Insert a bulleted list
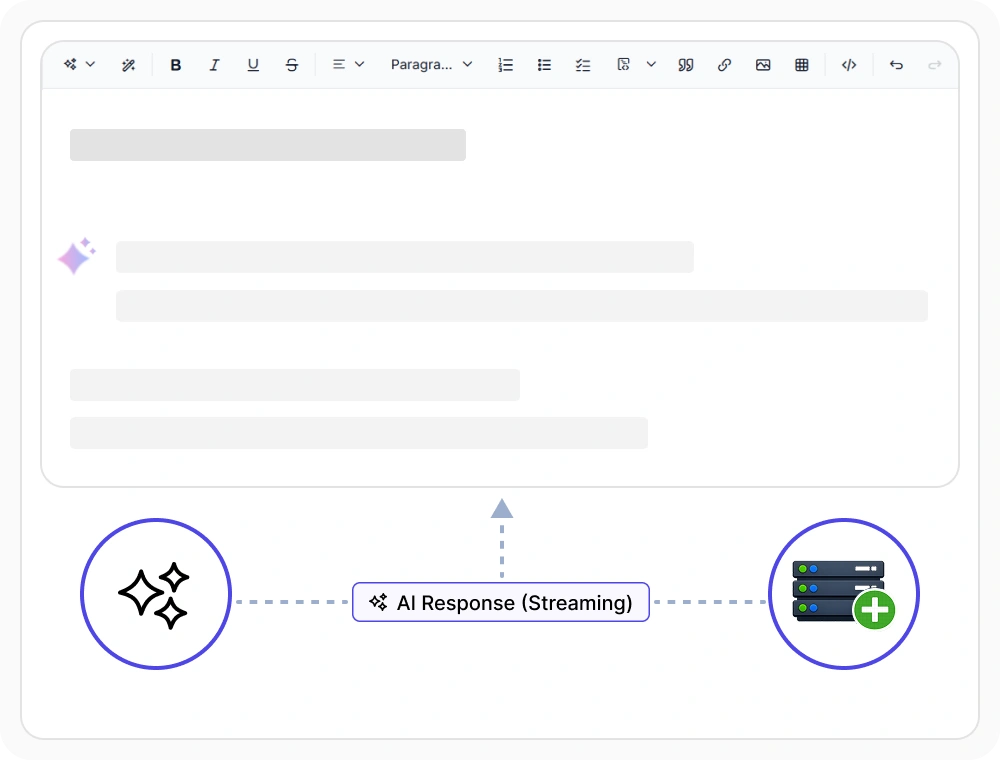Viewport: 1000px width, 760px height. coord(544,65)
